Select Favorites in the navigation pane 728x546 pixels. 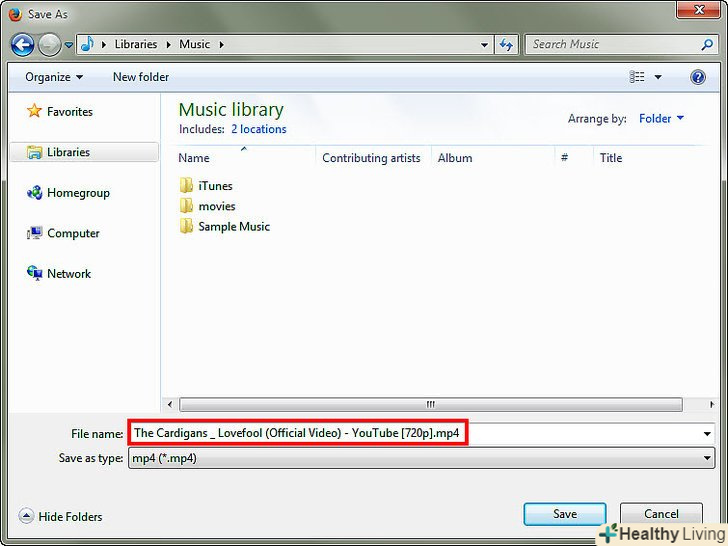pyautogui.click(x=70, y=112)
